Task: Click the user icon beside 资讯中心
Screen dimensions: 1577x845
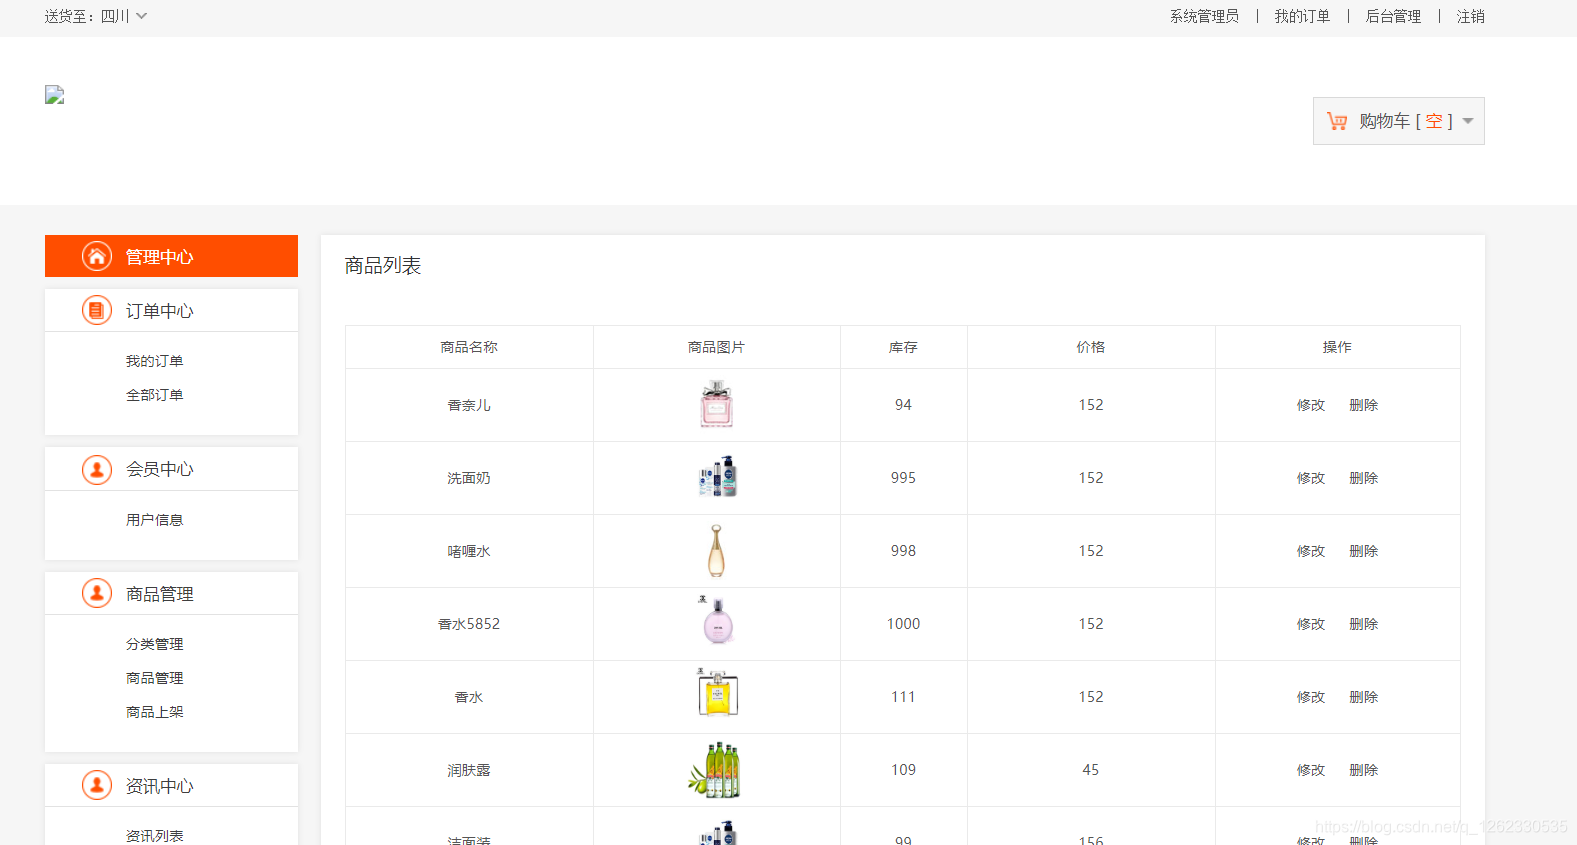Action: (x=97, y=785)
